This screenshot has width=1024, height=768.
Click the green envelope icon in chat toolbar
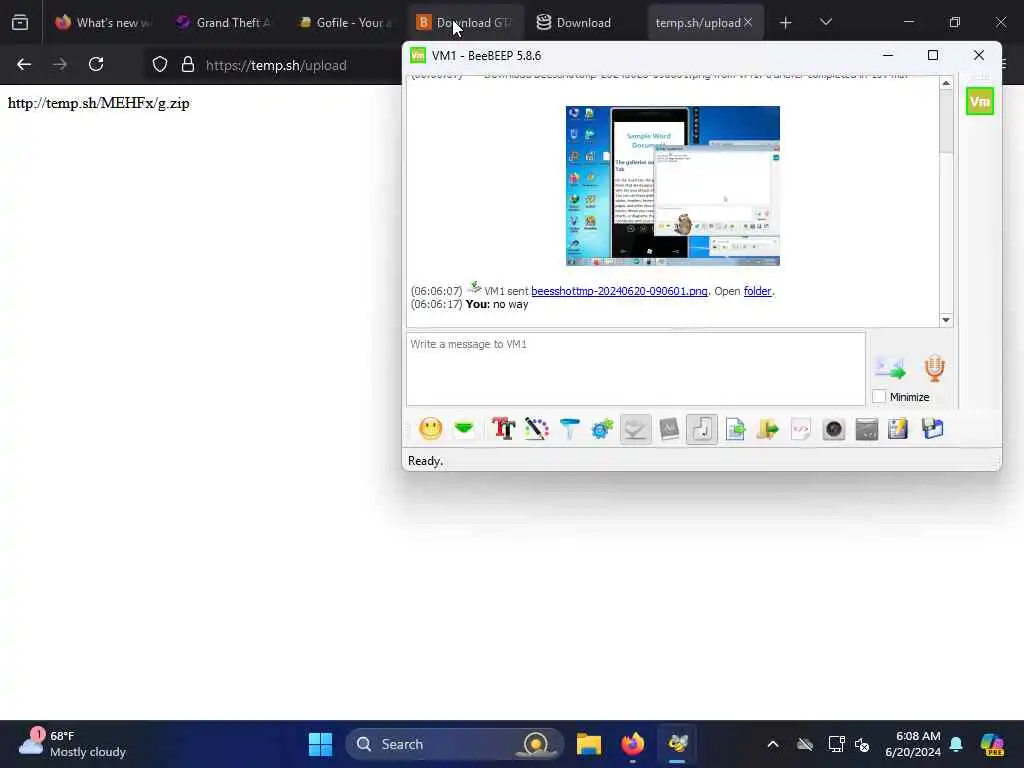click(464, 429)
